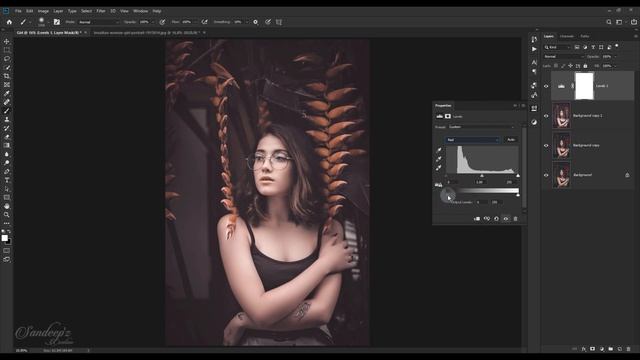Click the white output levels slider handle

click(x=518, y=195)
